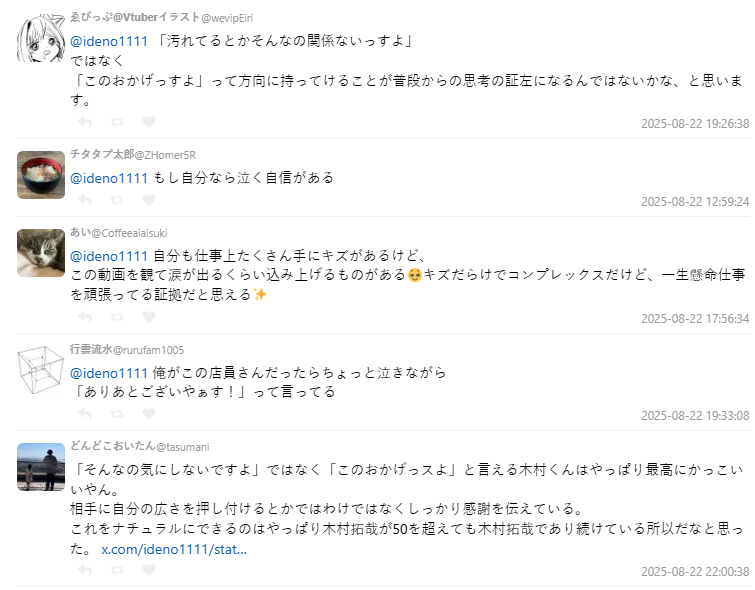Retweet the Coffeeaiaisuki tweet

point(117,317)
